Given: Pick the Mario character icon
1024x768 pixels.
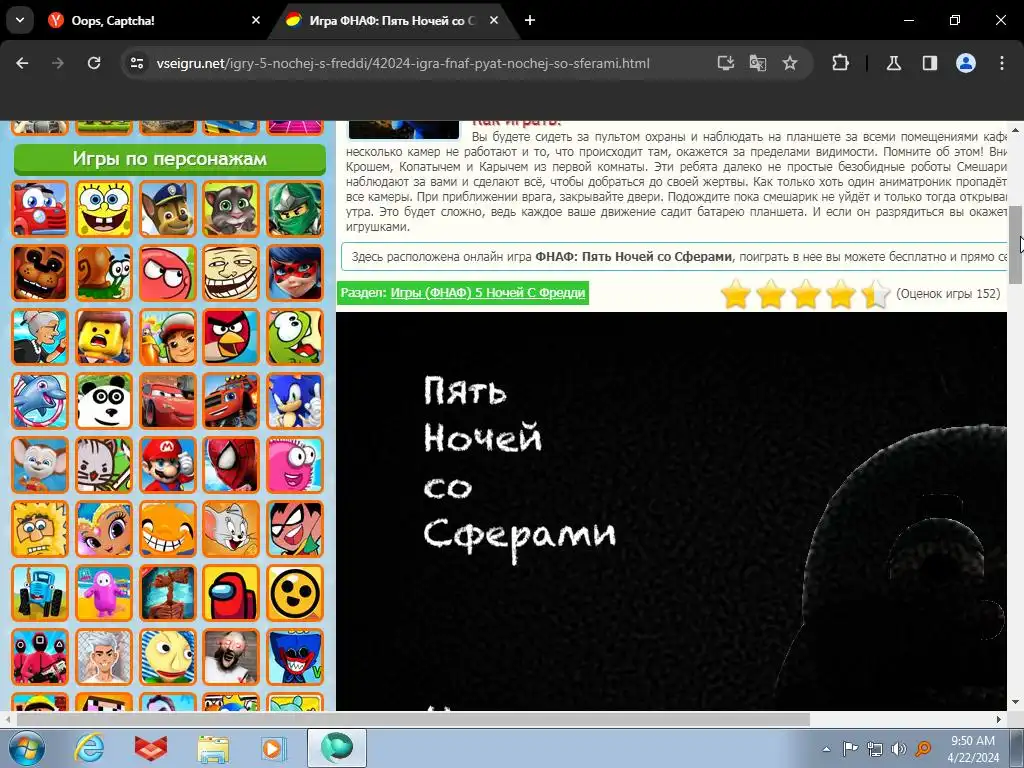Looking at the screenshot, I should click(167, 465).
